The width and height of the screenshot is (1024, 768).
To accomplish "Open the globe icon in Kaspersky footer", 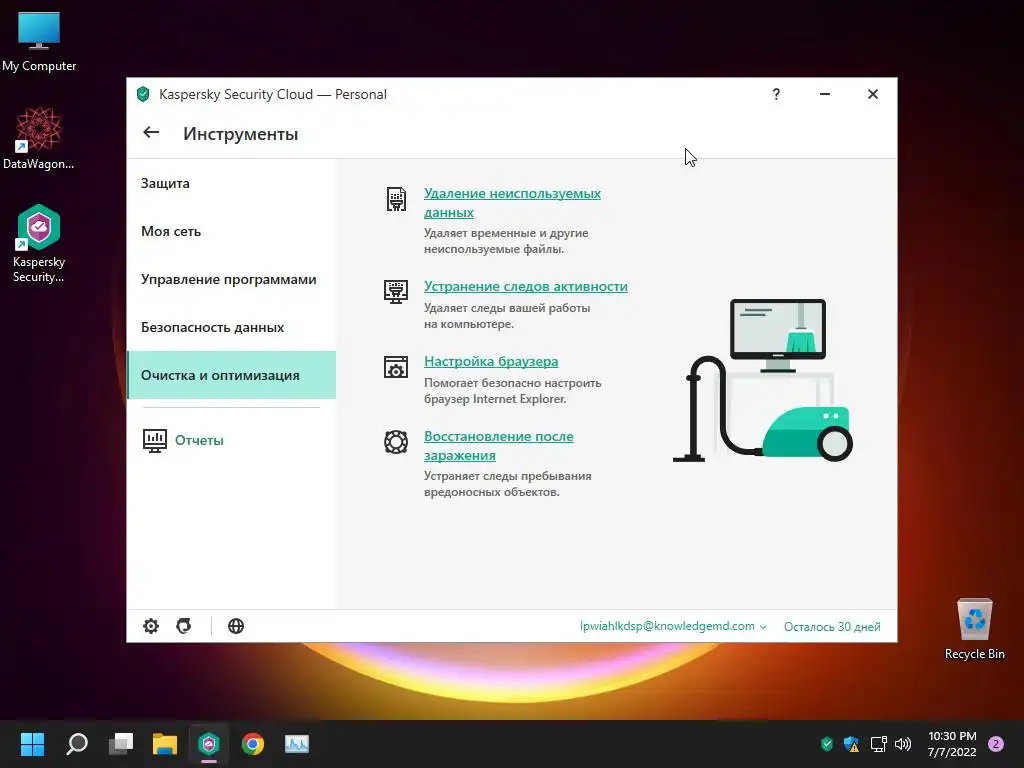I will (236, 626).
